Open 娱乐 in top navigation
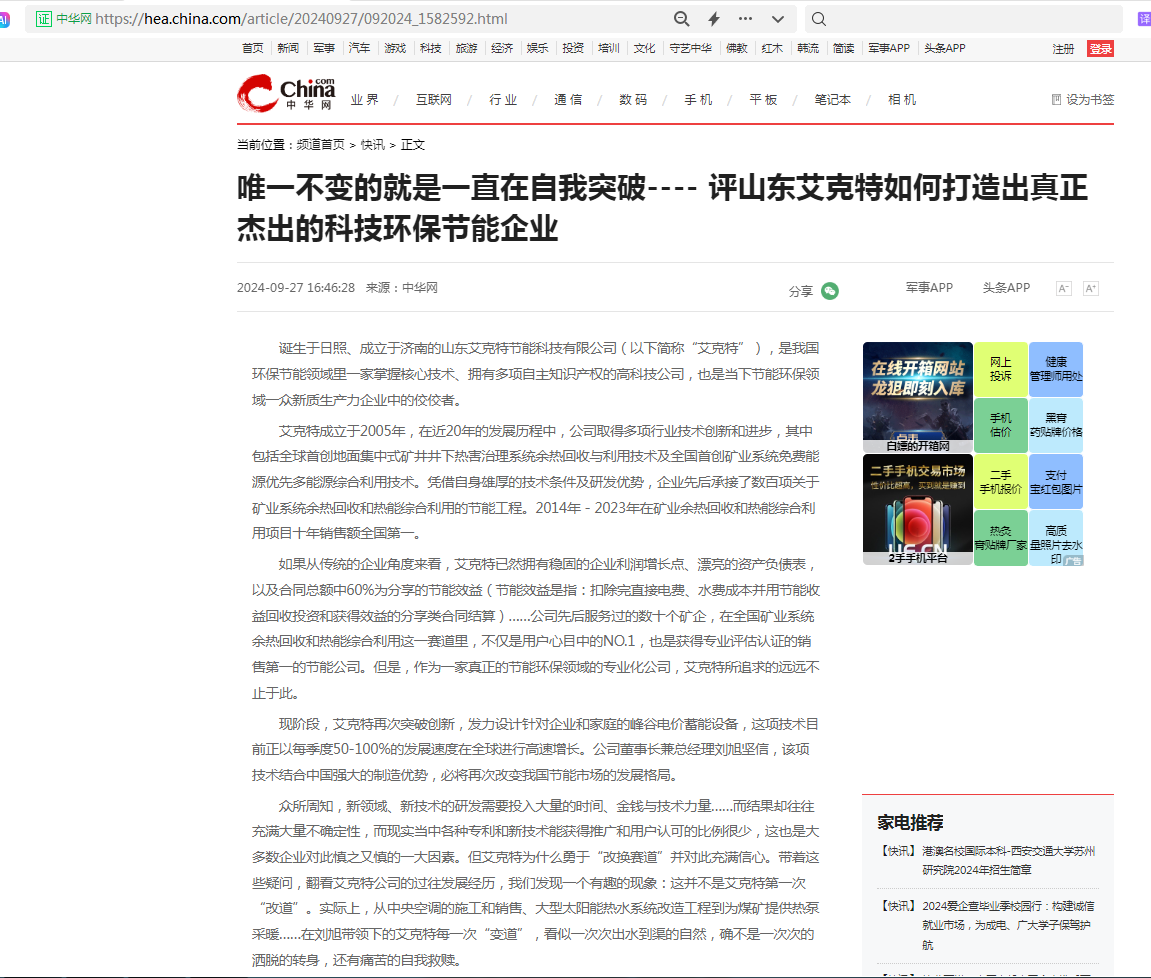The image size is (1151, 978). click(x=537, y=48)
